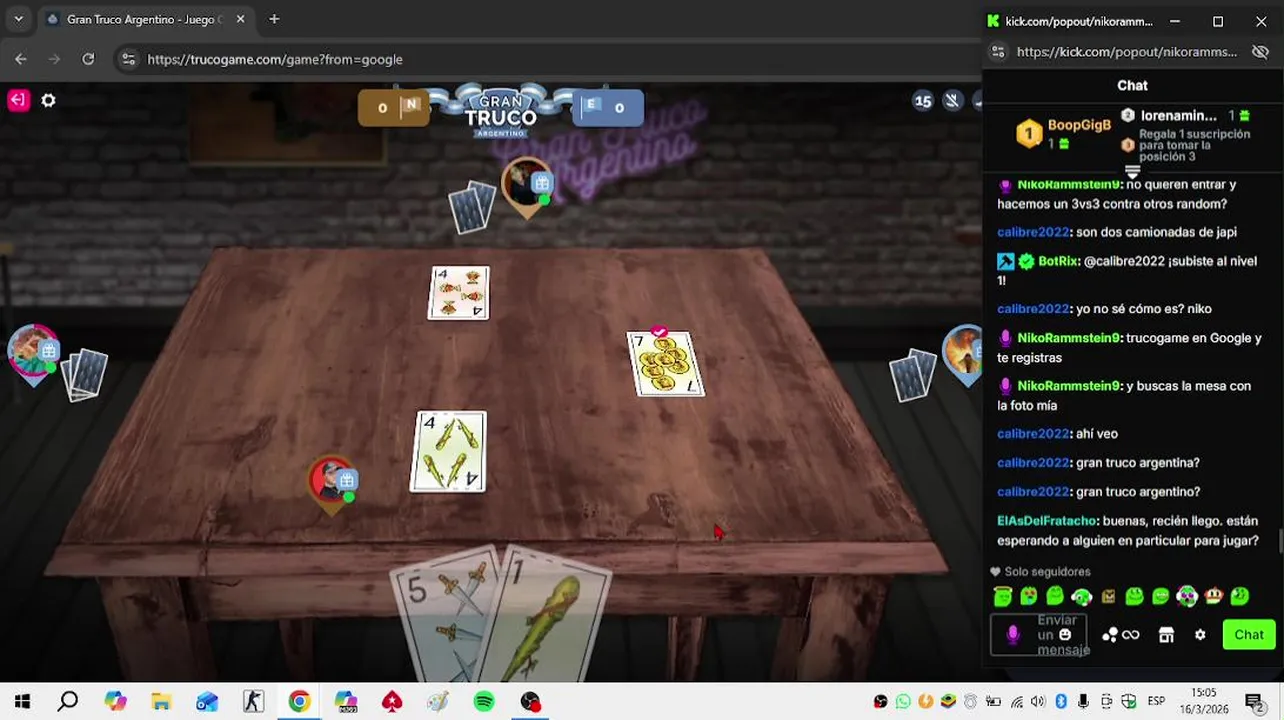
Task: Open a new browser tab
Action: 274,19
